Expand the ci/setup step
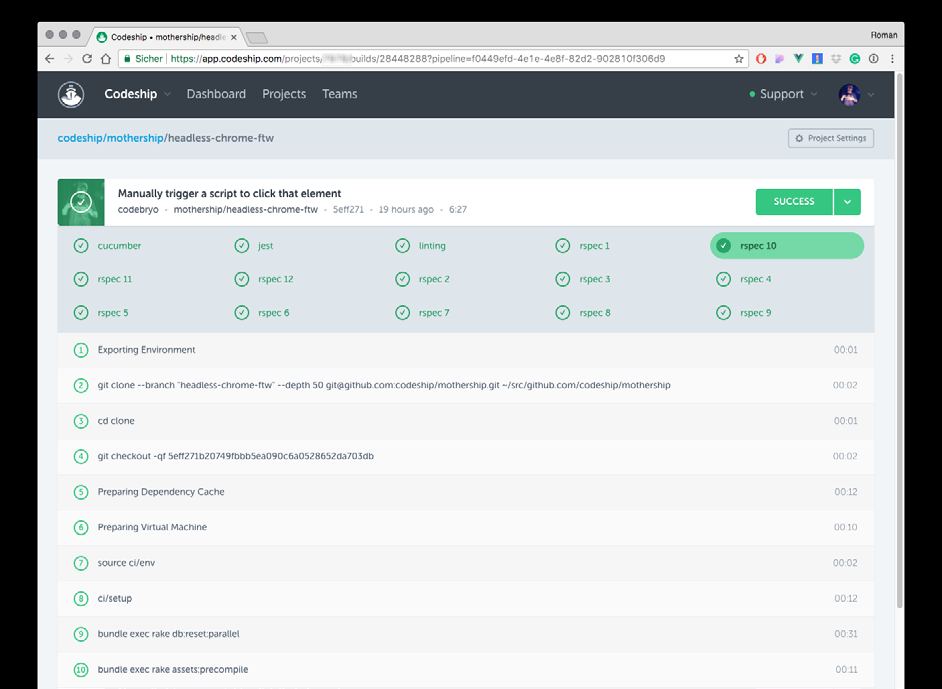Image resolution: width=942 pixels, height=689 pixels. pyautogui.click(x=466, y=598)
